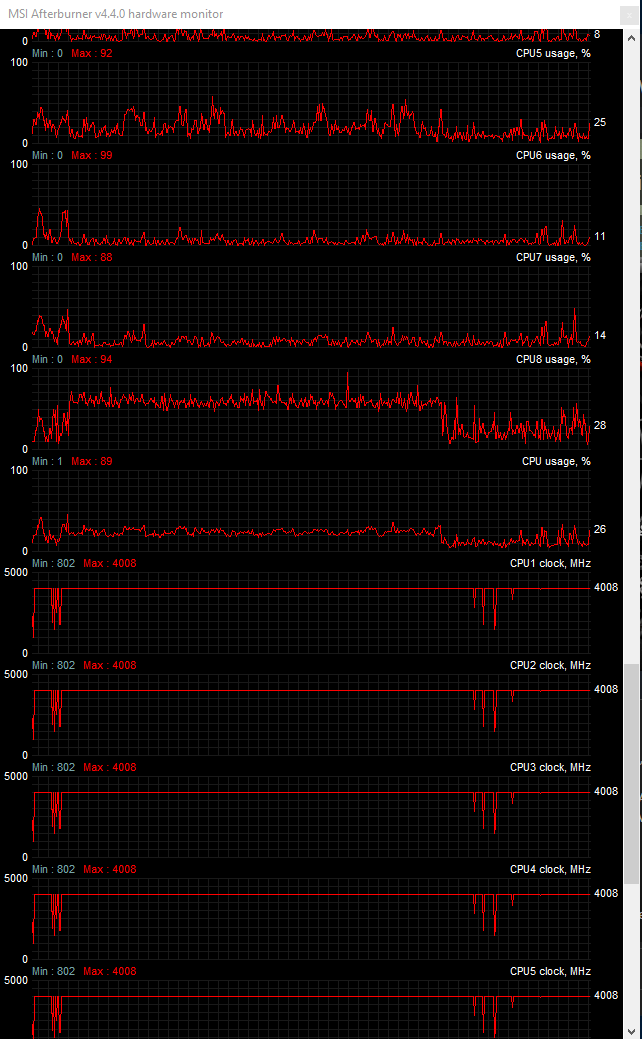Click the 'Min : 1' reading
Viewport: 642px width, 1039px height.
point(48,462)
